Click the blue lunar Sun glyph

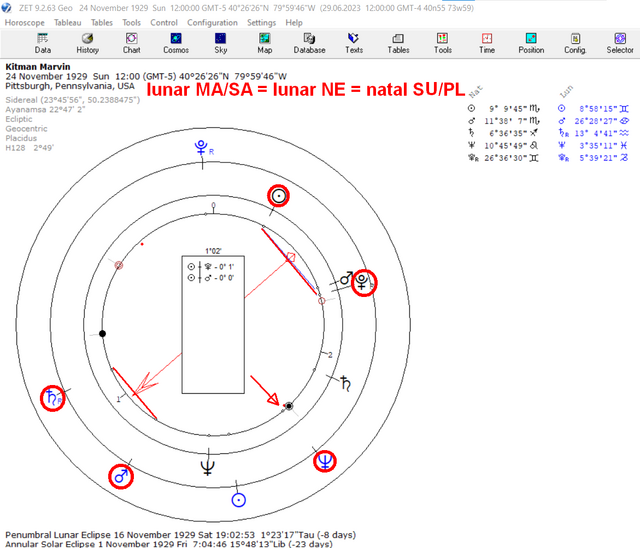tap(238, 500)
